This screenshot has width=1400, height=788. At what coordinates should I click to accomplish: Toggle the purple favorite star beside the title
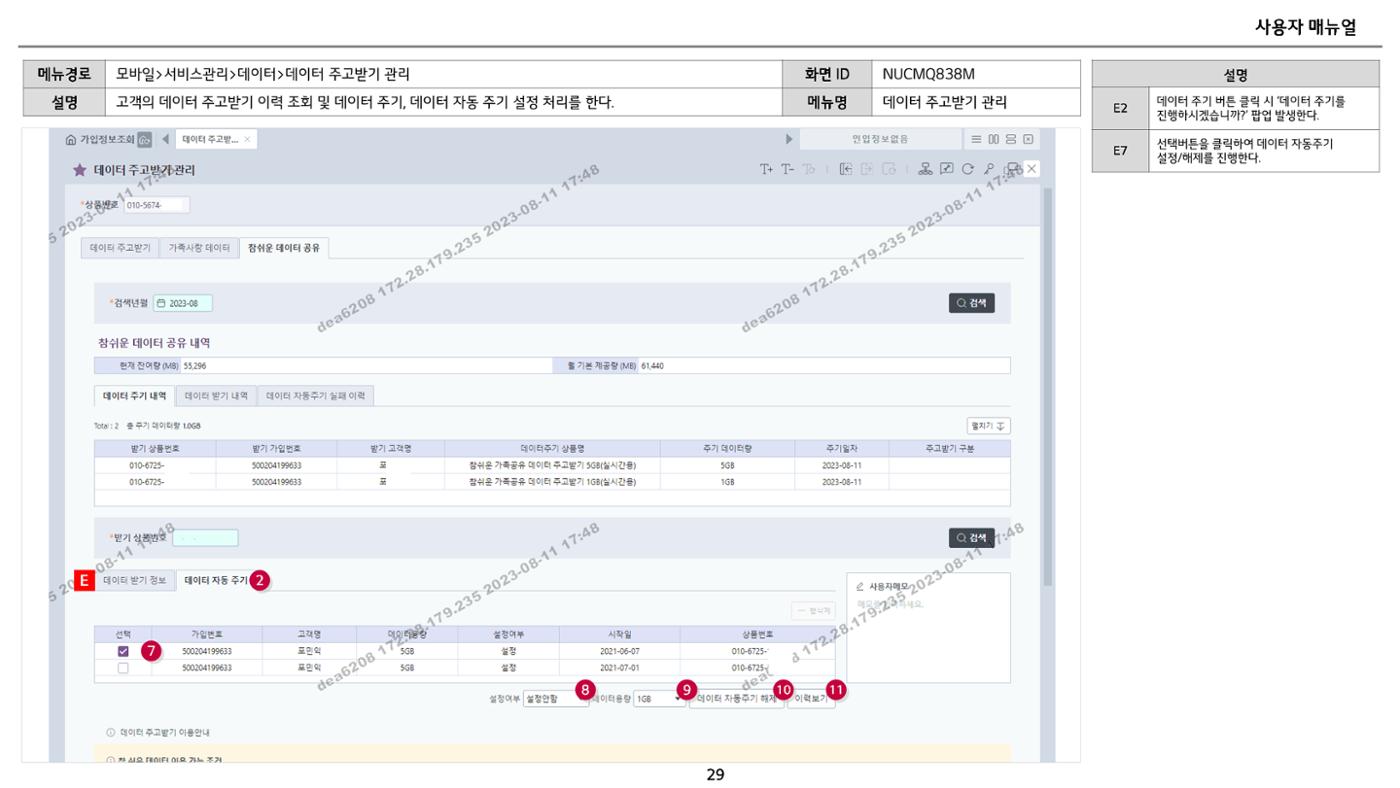tap(79, 171)
